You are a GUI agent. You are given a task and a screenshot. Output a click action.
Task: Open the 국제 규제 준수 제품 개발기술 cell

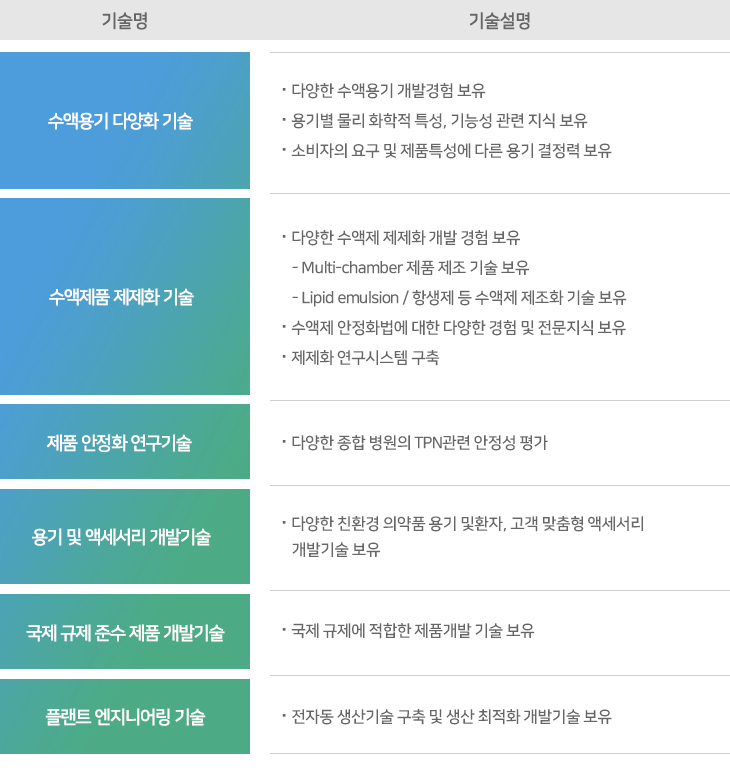coord(125,632)
